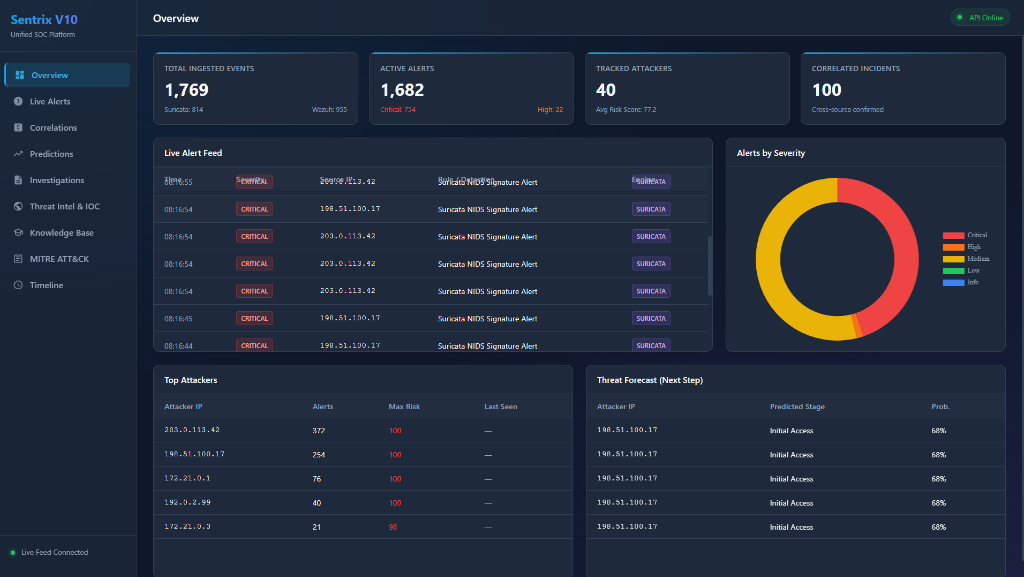1024x577 pixels.
Task: Click the Predictions trend line icon
Action: point(18,154)
